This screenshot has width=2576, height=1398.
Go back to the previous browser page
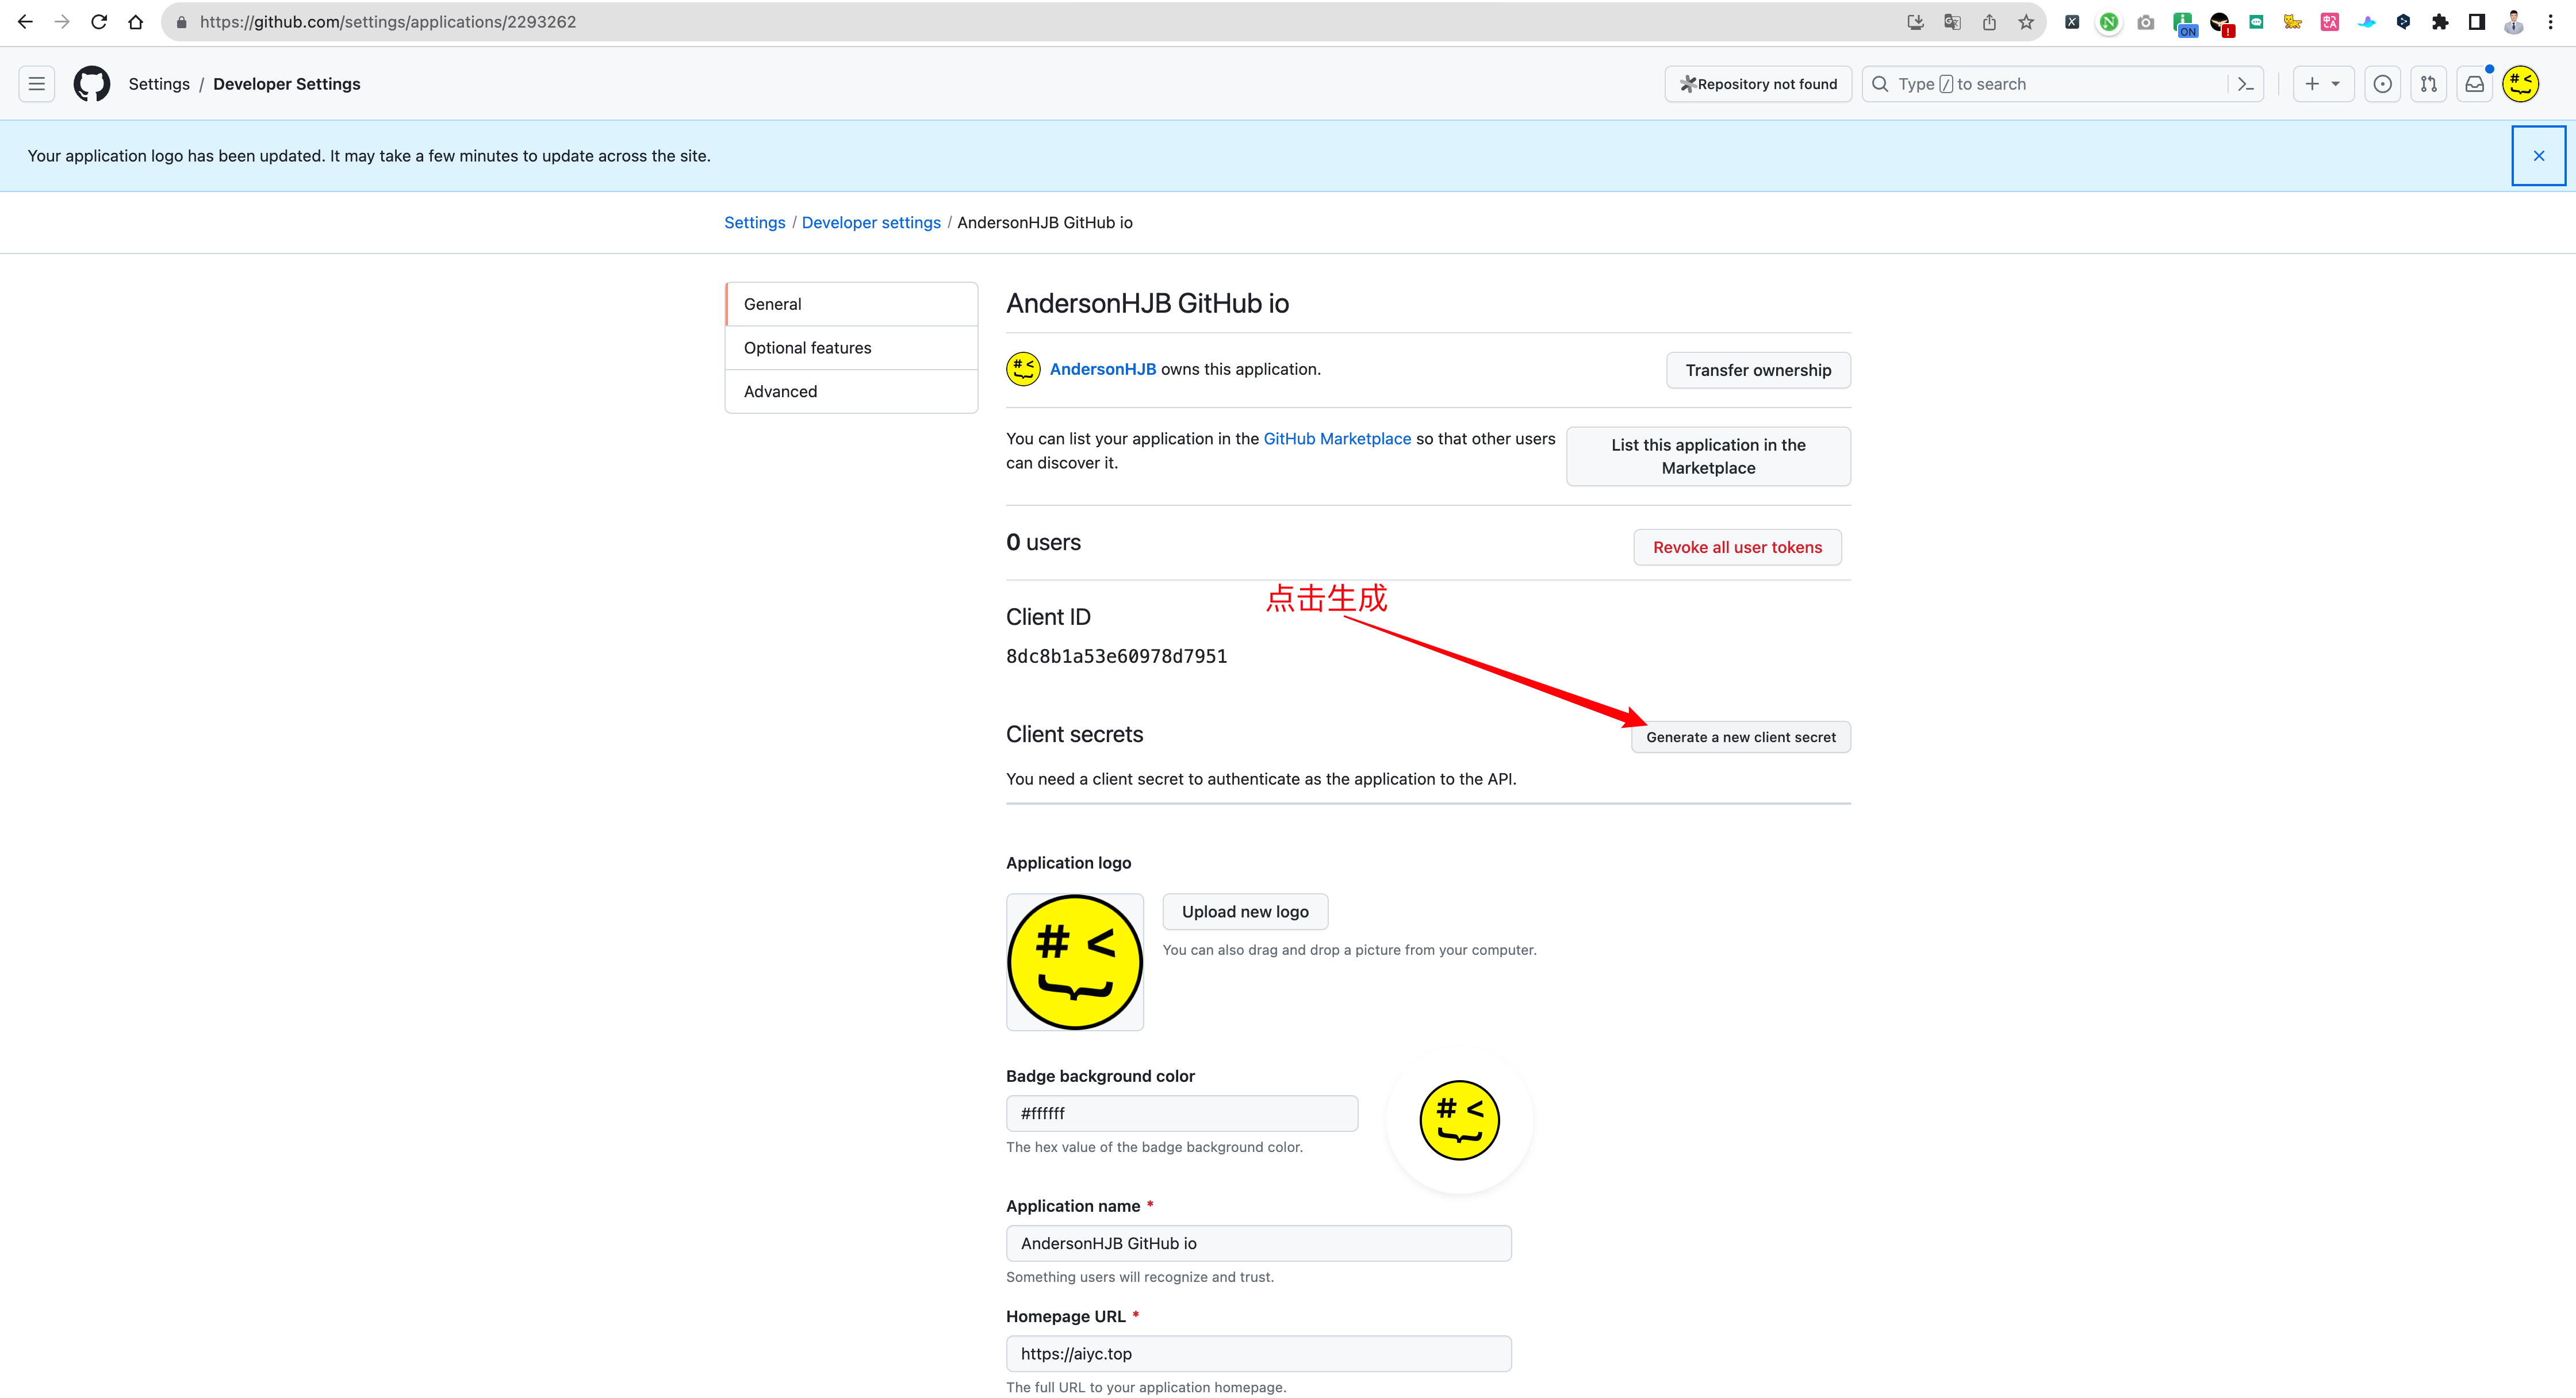[25, 22]
